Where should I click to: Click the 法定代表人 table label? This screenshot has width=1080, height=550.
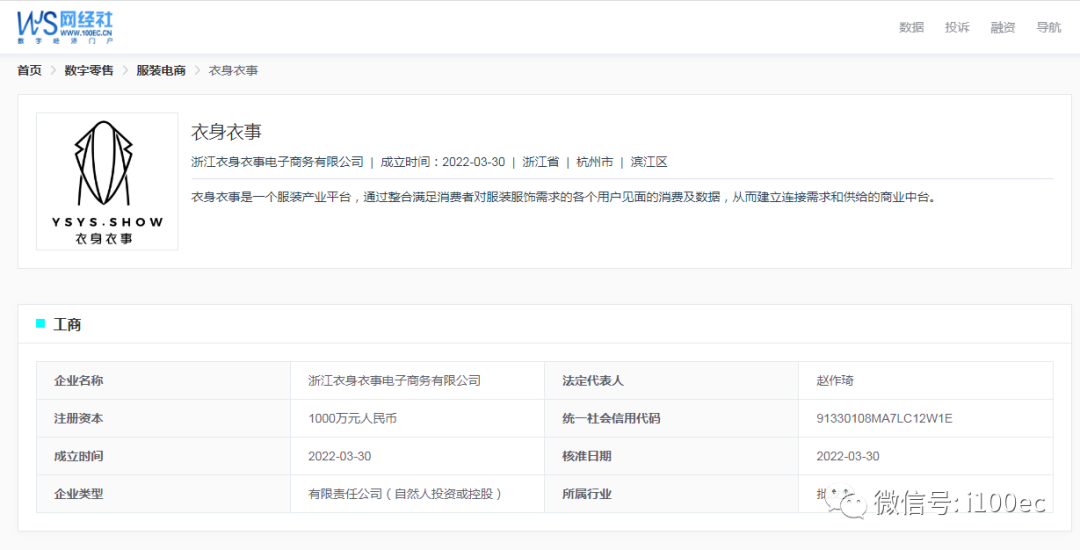click(593, 381)
